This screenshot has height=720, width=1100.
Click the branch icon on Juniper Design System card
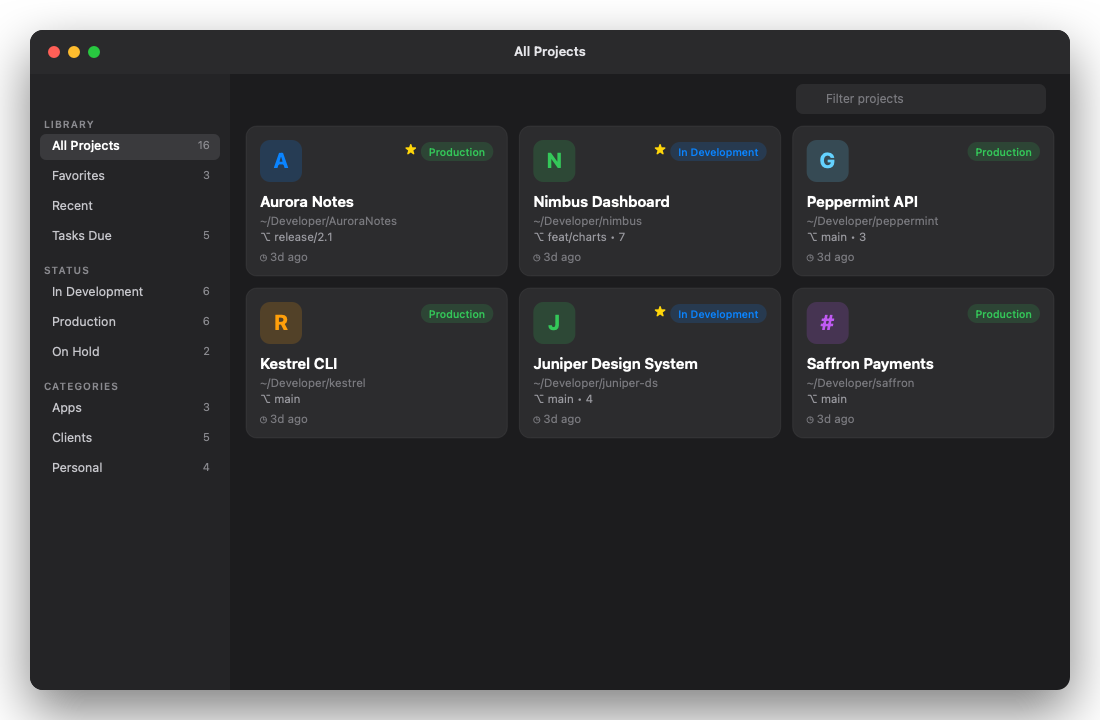[x=539, y=399]
